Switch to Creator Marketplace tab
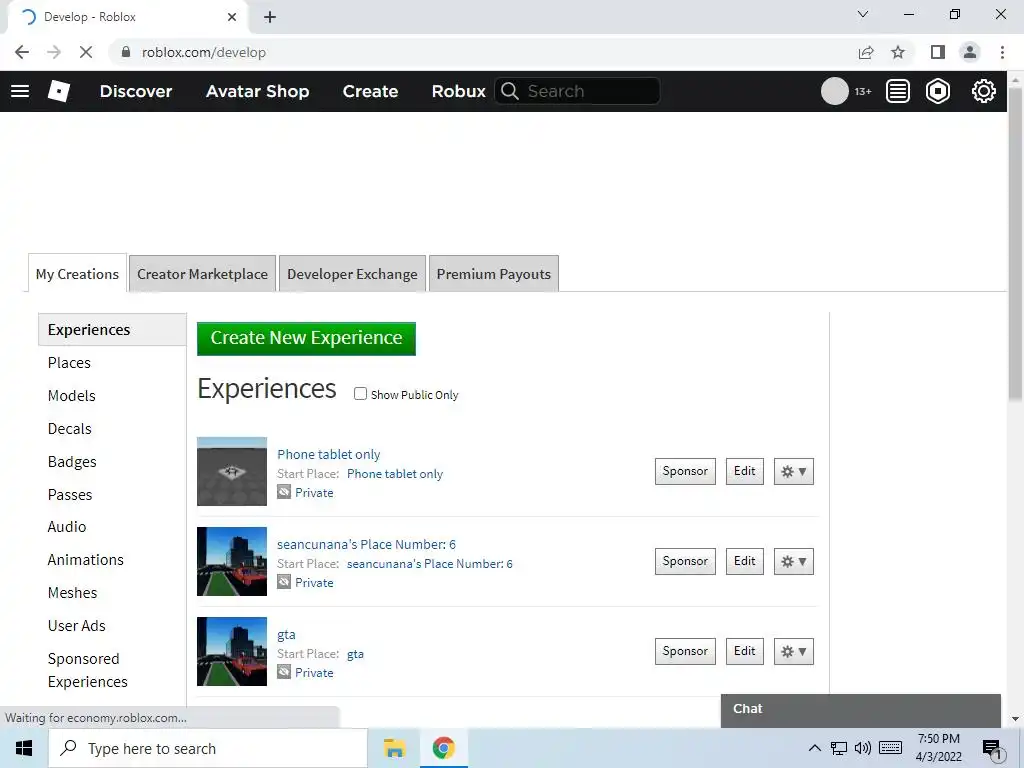Screen dimensions: 1024x768 point(202,274)
